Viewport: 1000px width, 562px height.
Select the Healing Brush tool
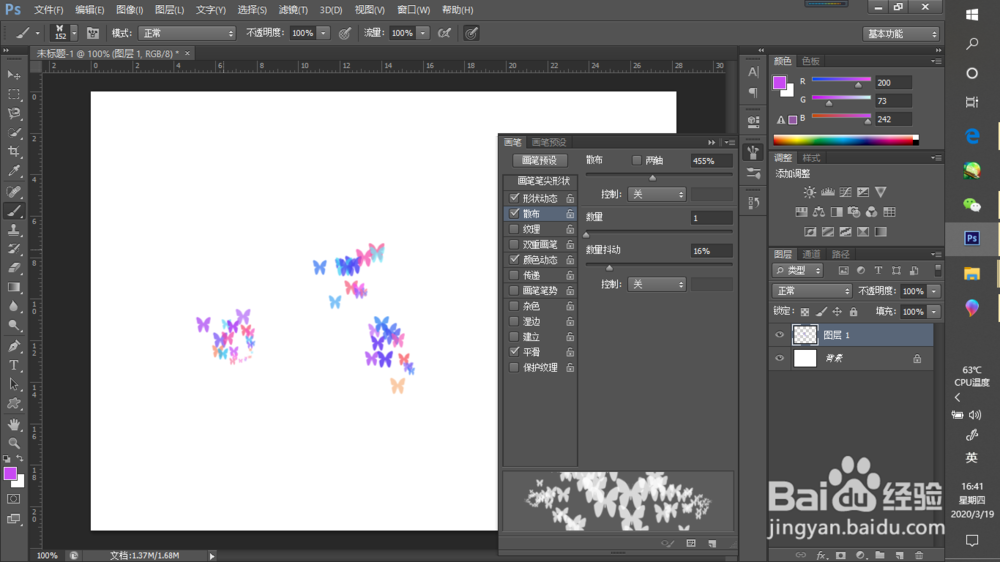[x=13, y=191]
